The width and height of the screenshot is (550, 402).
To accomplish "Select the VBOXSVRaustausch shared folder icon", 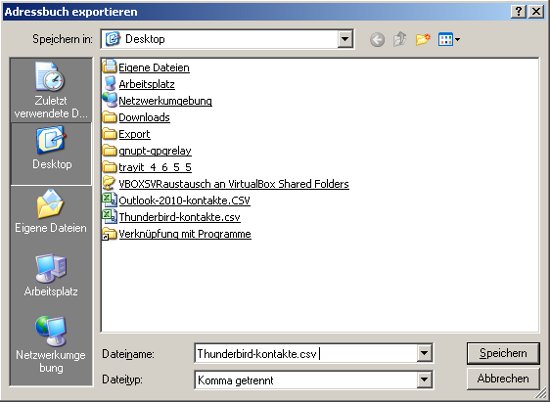I will [109, 183].
